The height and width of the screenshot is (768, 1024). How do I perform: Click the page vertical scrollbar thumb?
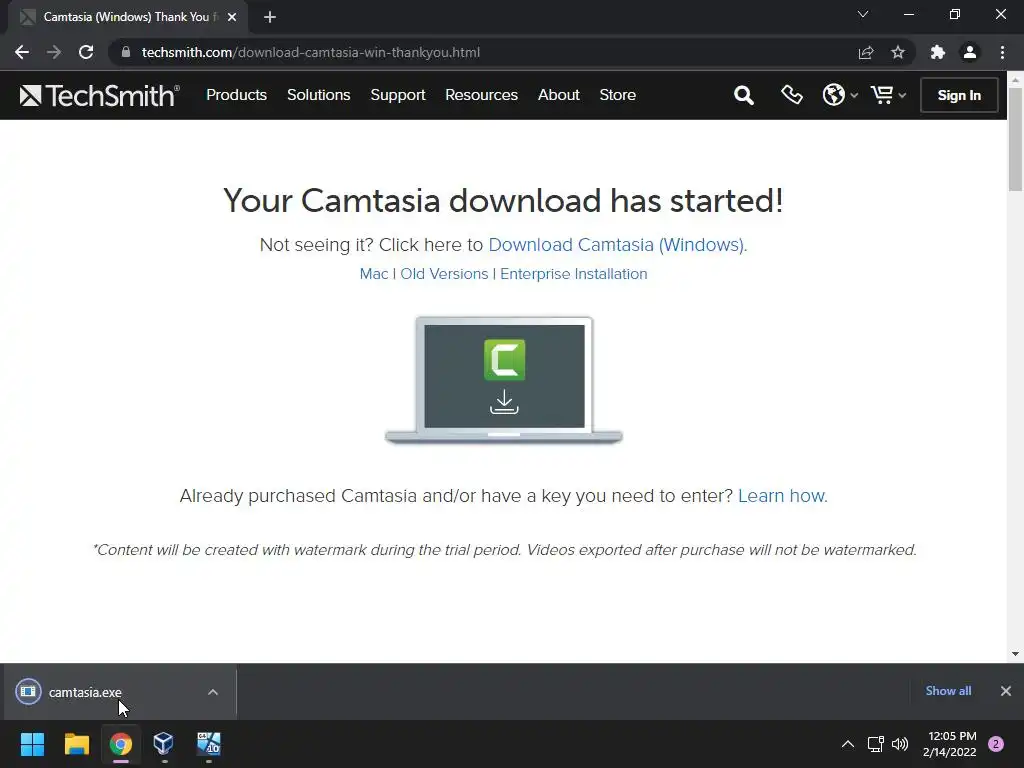1015,139
